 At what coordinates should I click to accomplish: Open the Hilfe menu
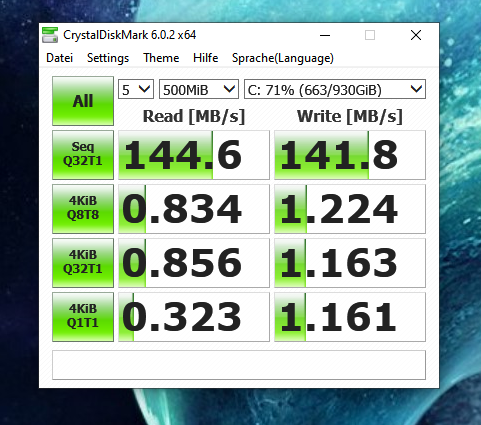coord(206,58)
